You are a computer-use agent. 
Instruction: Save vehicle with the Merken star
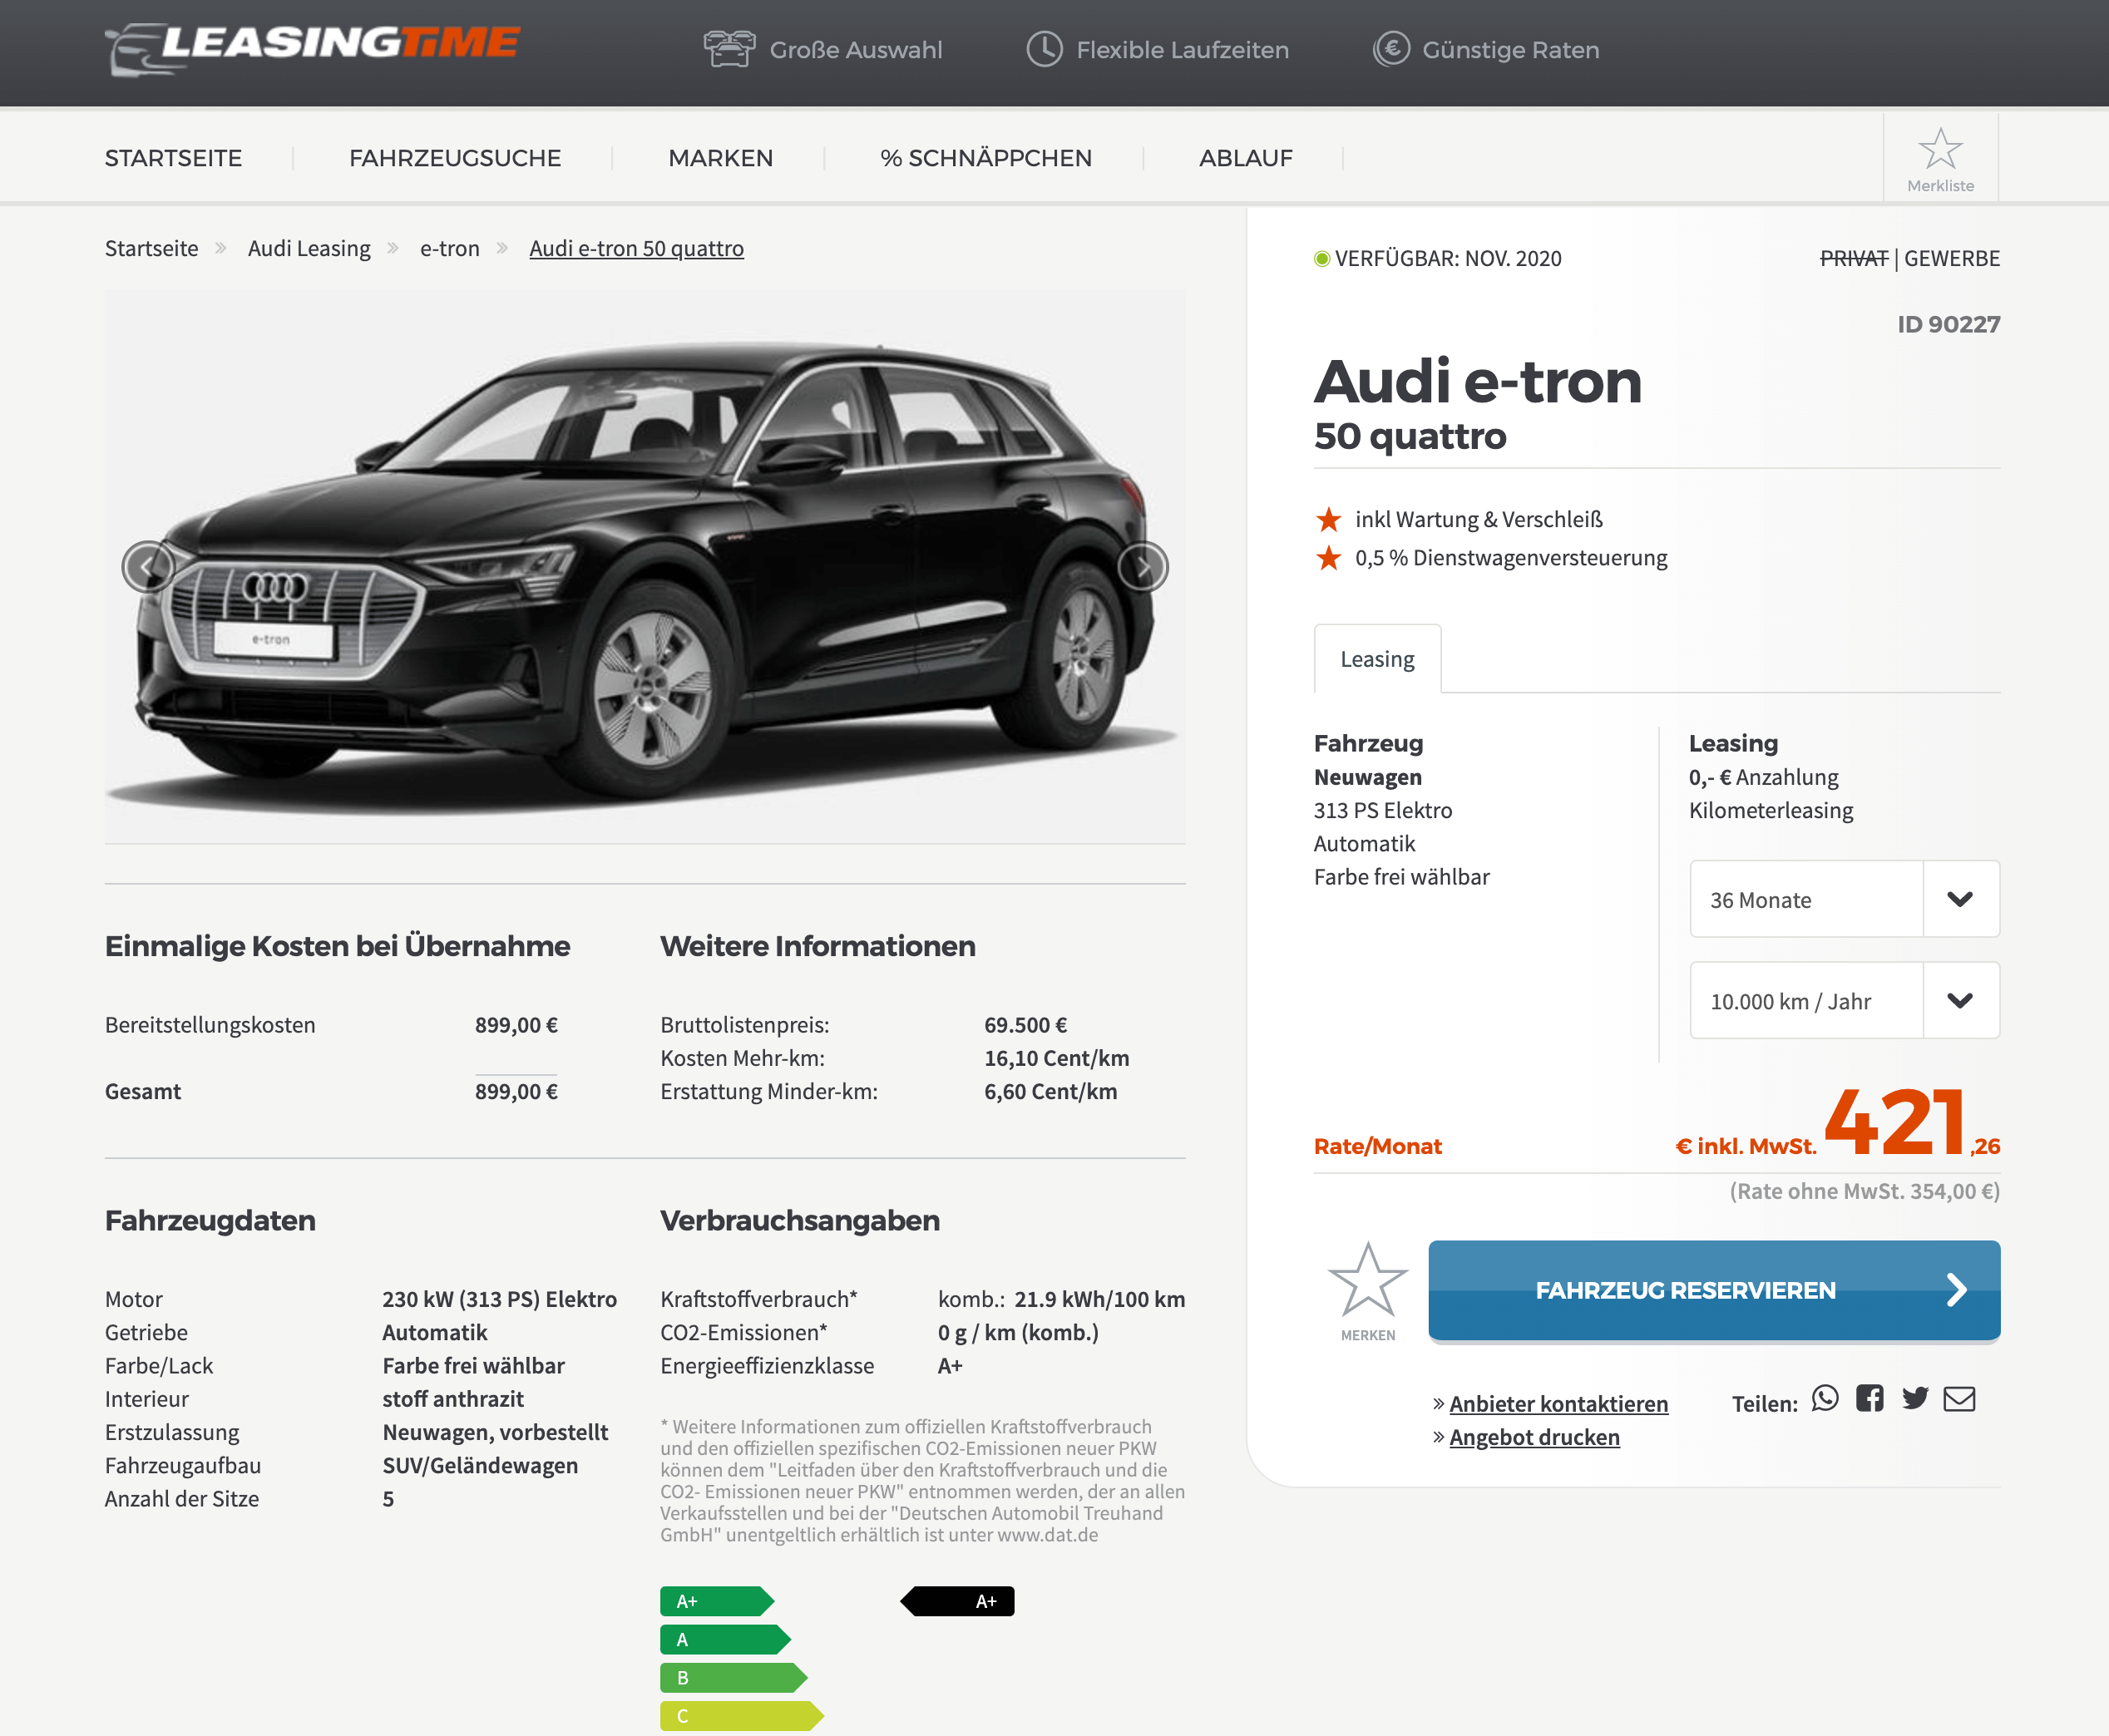click(1367, 1290)
